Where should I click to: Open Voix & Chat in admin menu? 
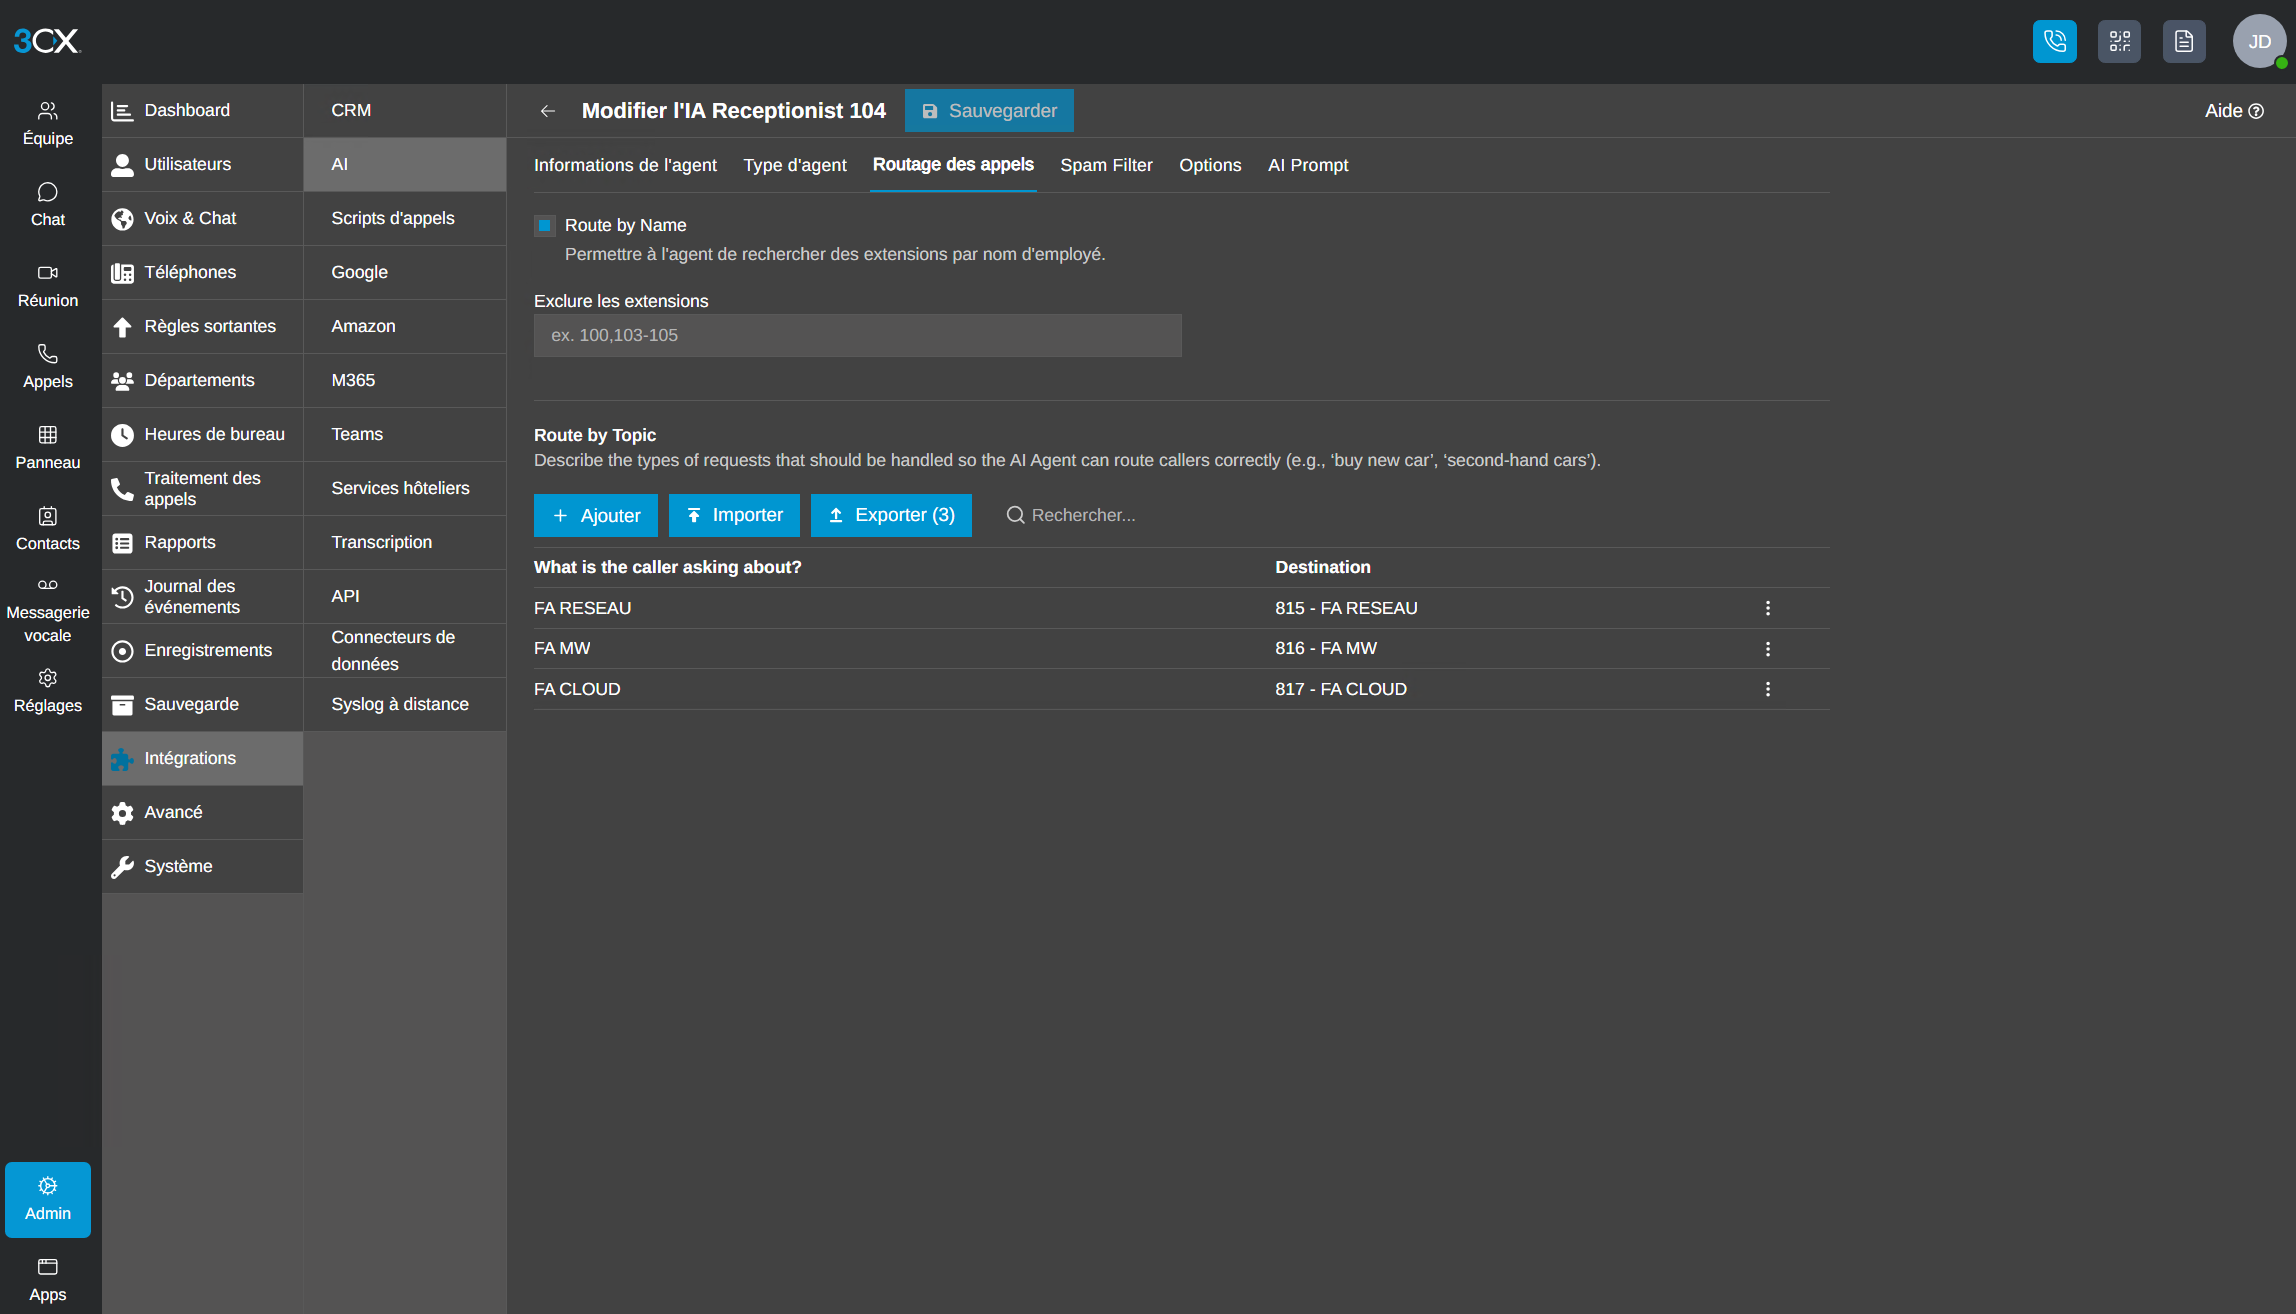coord(203,219)
